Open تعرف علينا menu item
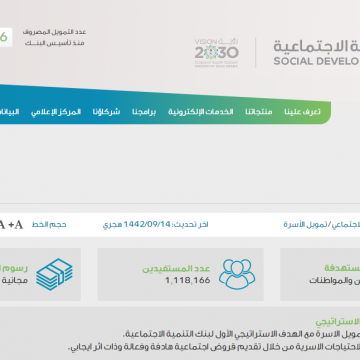 [x=302, y=112]
